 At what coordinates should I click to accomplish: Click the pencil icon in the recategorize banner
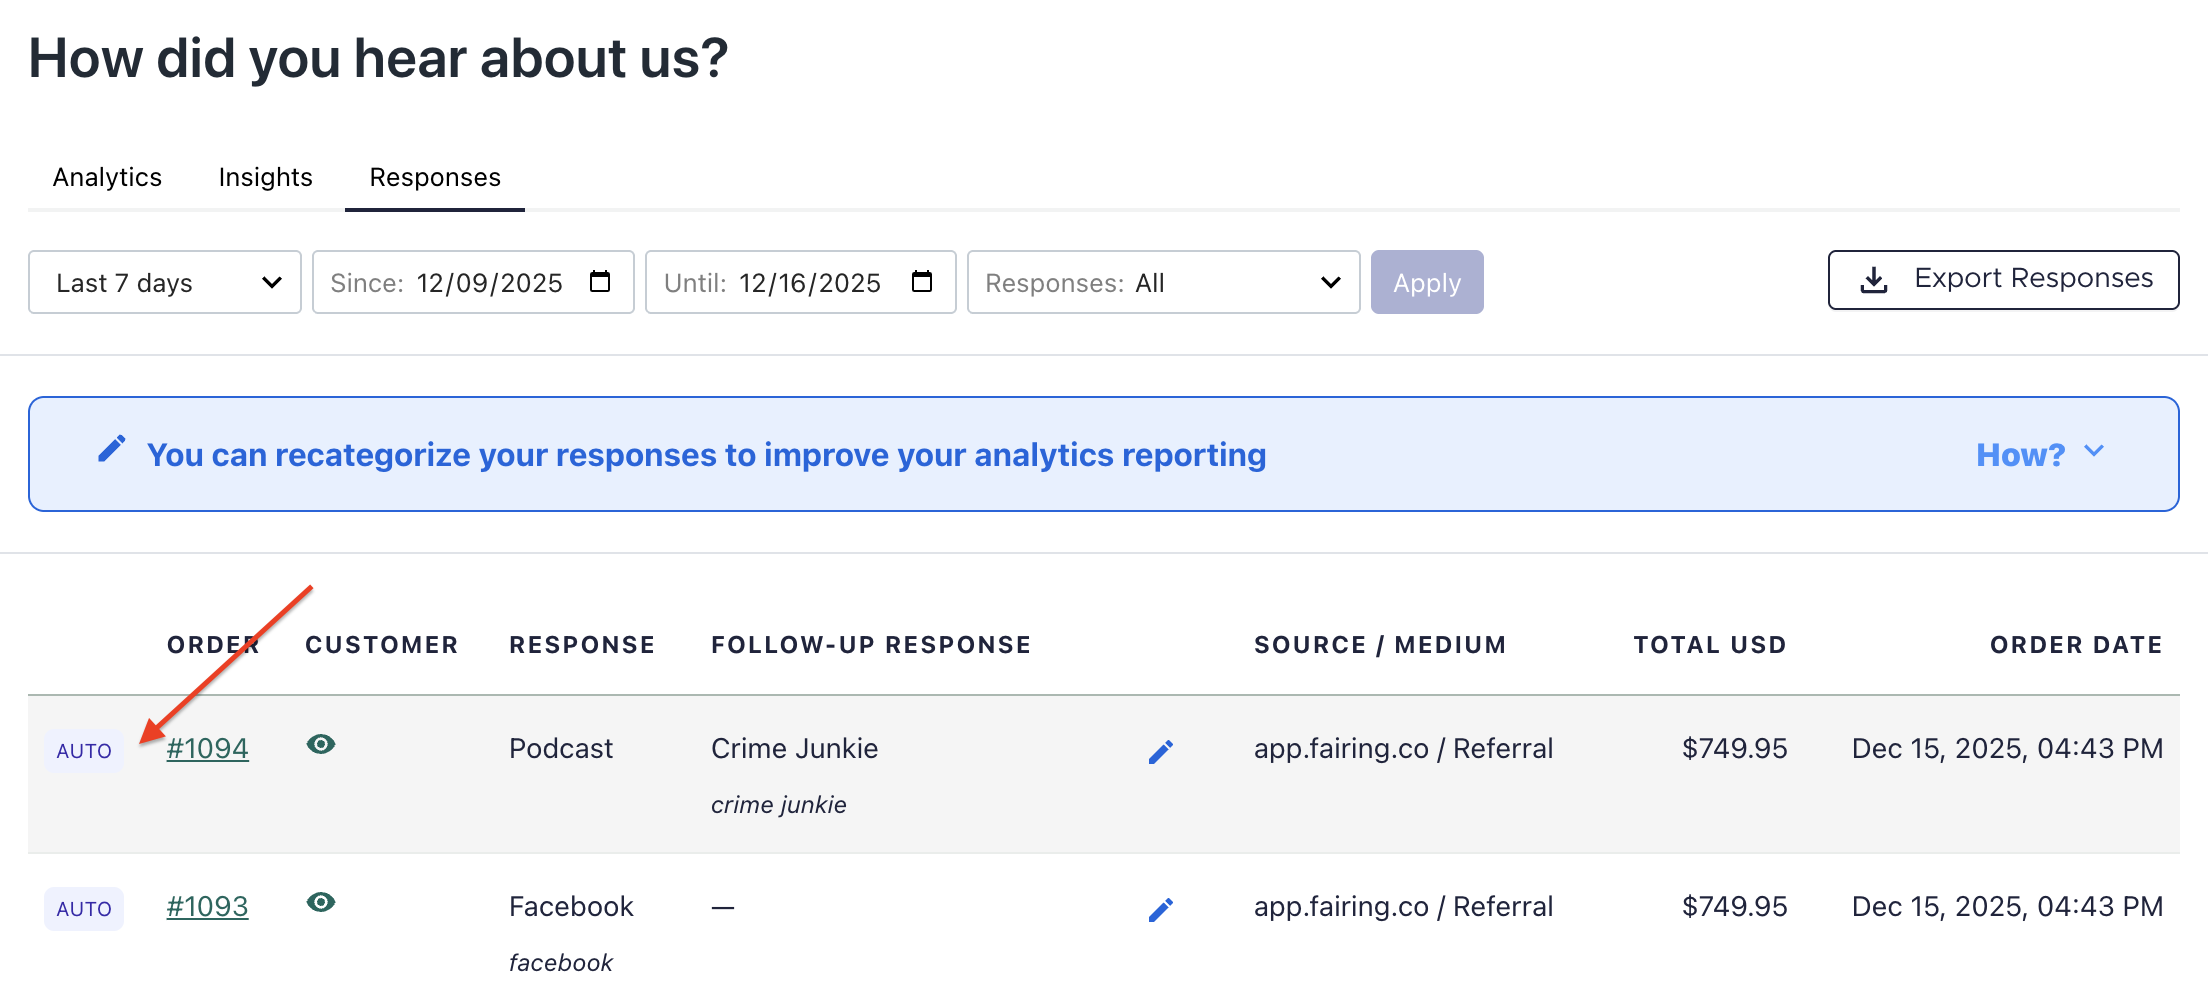pyautogui.click(x=112, y=449)
